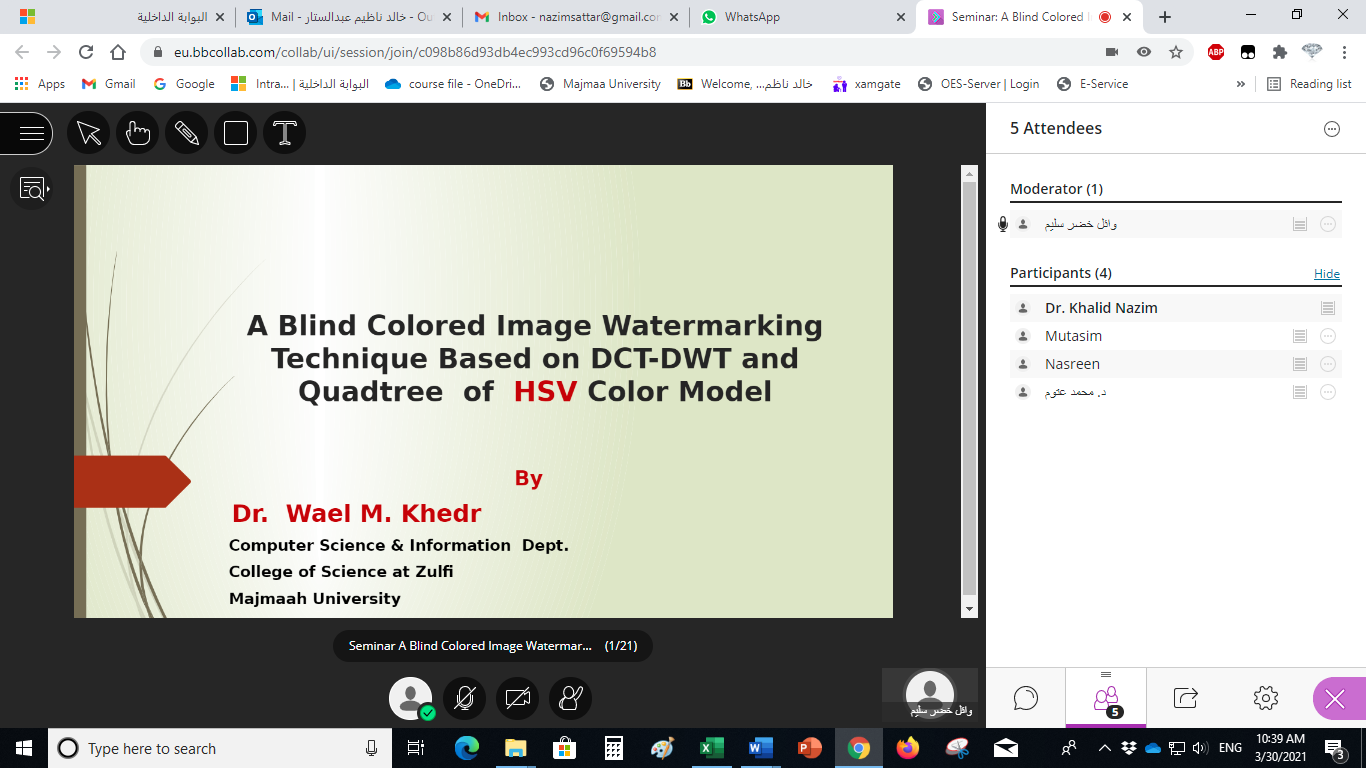Switch to the WhatsApp browser tab

pos(805,17)
